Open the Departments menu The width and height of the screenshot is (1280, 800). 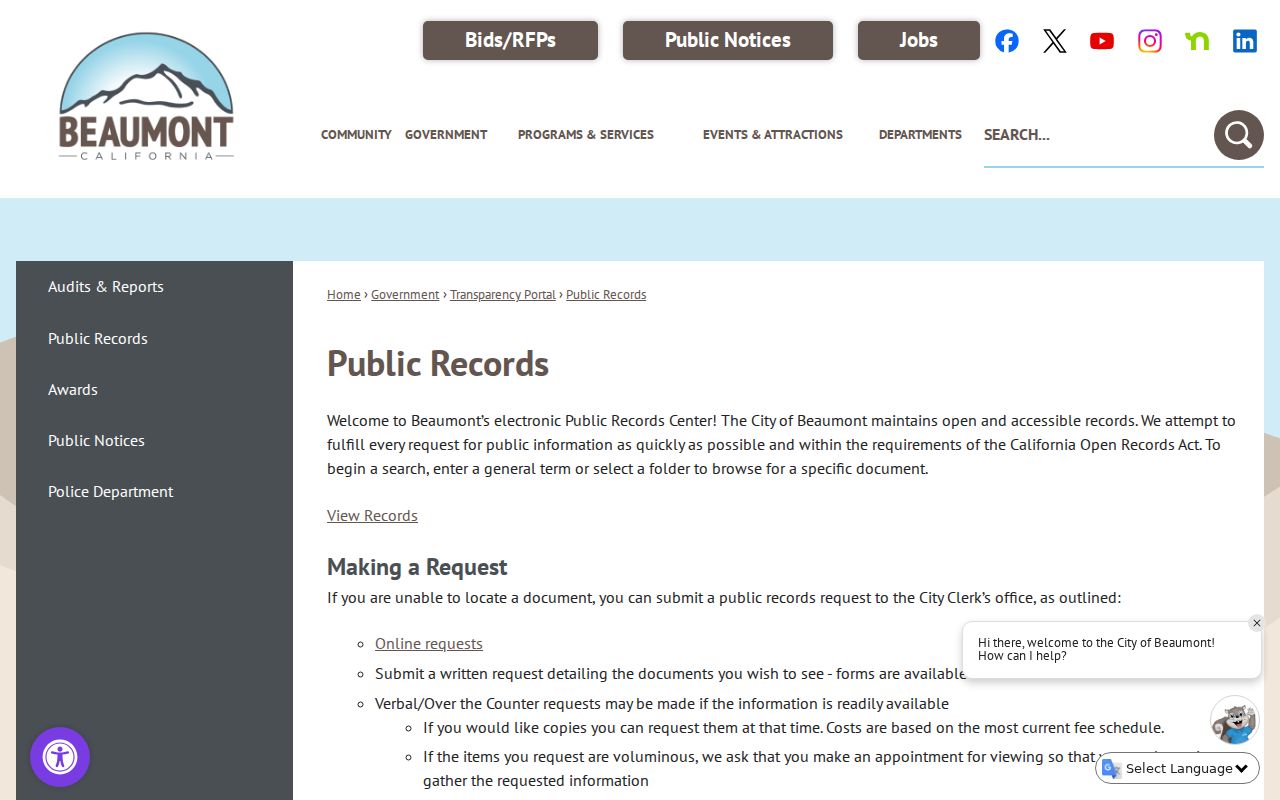pyautogui.click(x=920, y=134)
